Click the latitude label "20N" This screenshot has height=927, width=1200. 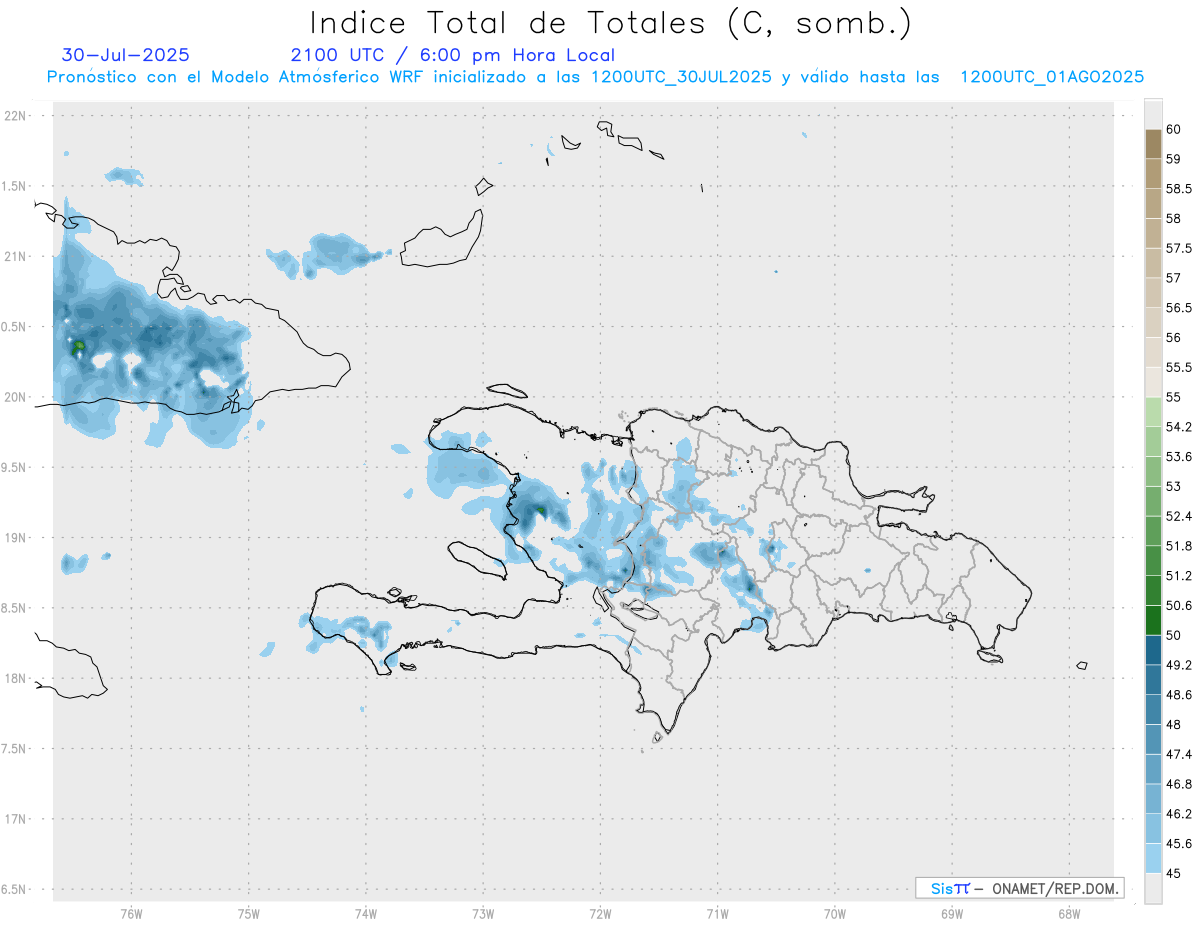click(17, 397)
